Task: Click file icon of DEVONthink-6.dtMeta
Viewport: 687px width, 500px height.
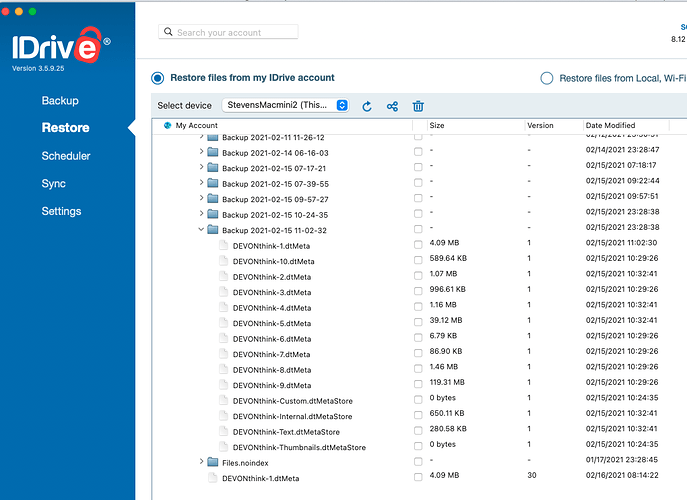Action: point(223,338)
